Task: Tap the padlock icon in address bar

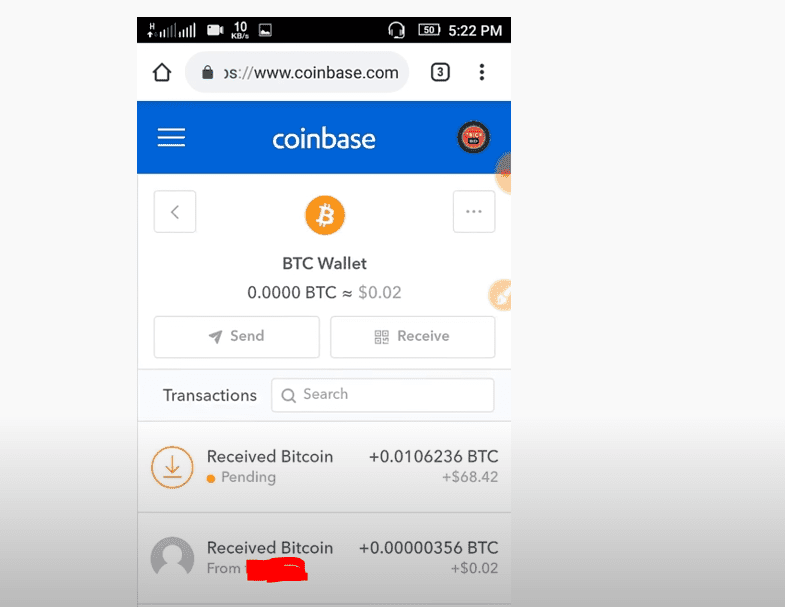Action: [x=207, y=73]
